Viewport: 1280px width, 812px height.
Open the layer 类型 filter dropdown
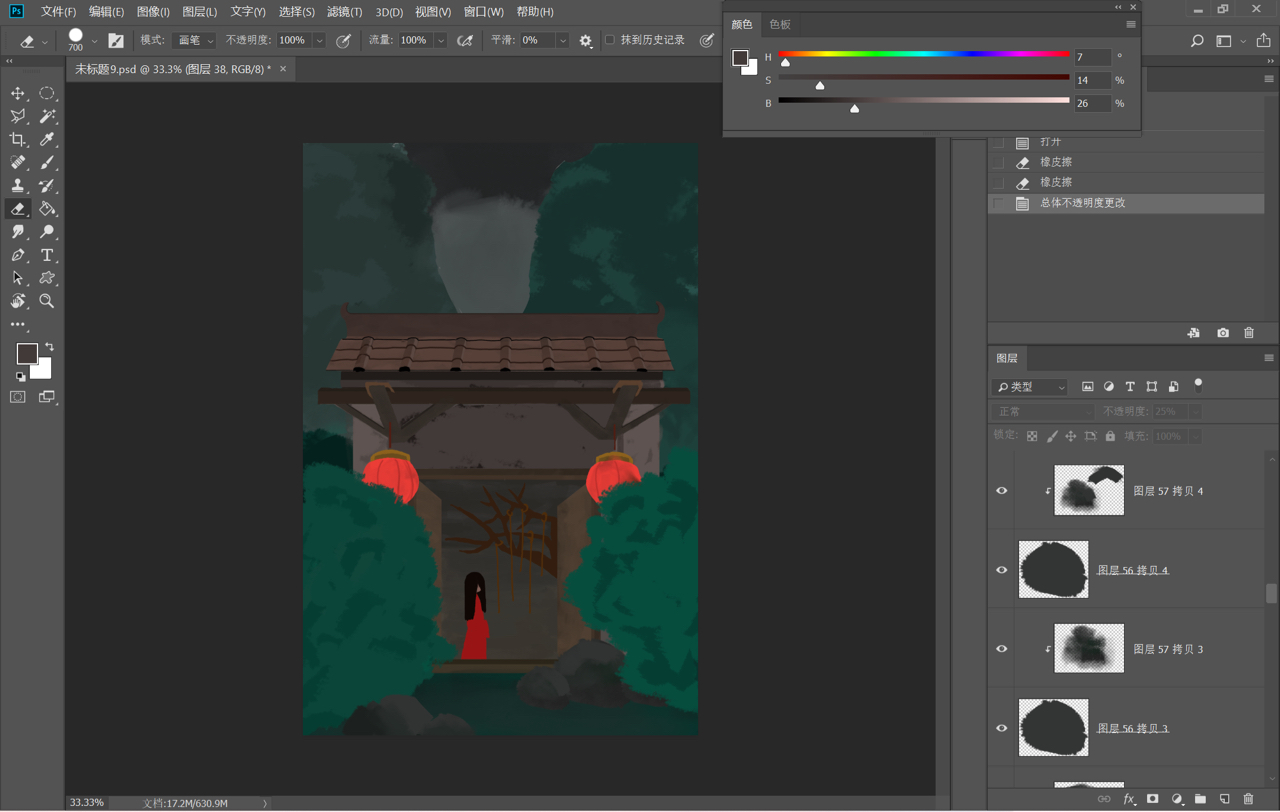point(1030,387)
